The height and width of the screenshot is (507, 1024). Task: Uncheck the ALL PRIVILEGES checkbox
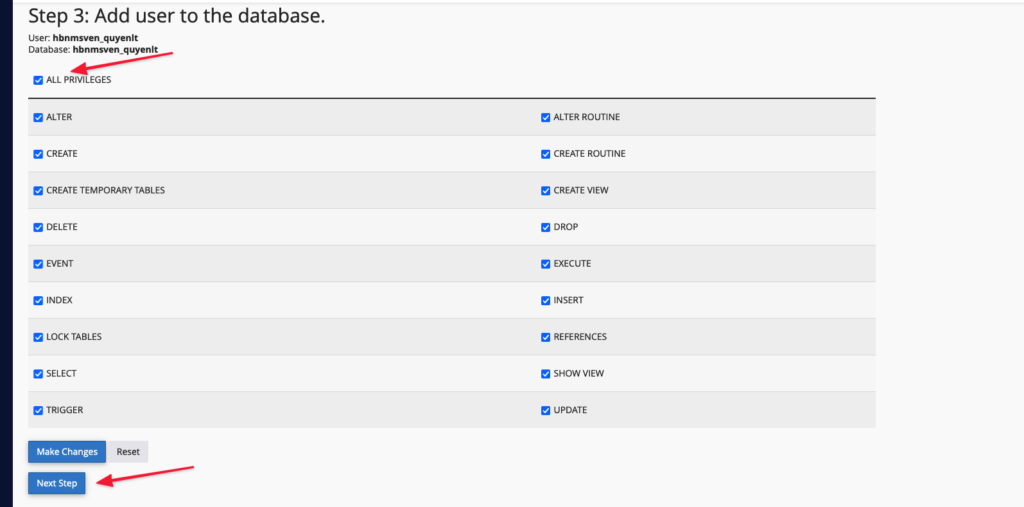(38, 80)
